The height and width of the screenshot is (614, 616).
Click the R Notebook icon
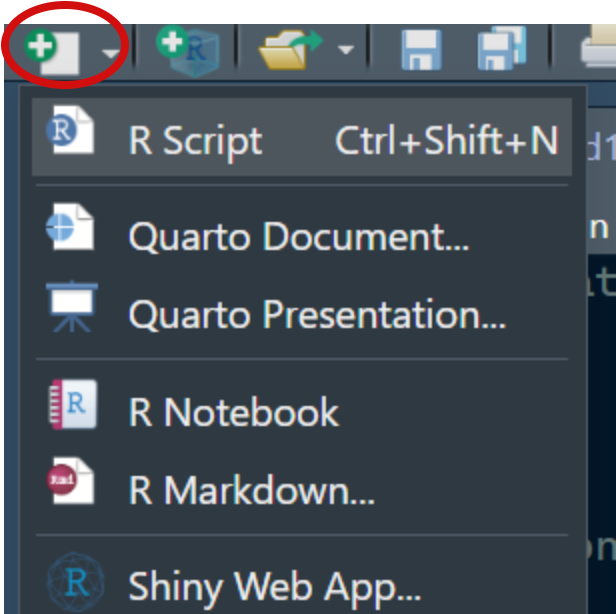point(71,404)
